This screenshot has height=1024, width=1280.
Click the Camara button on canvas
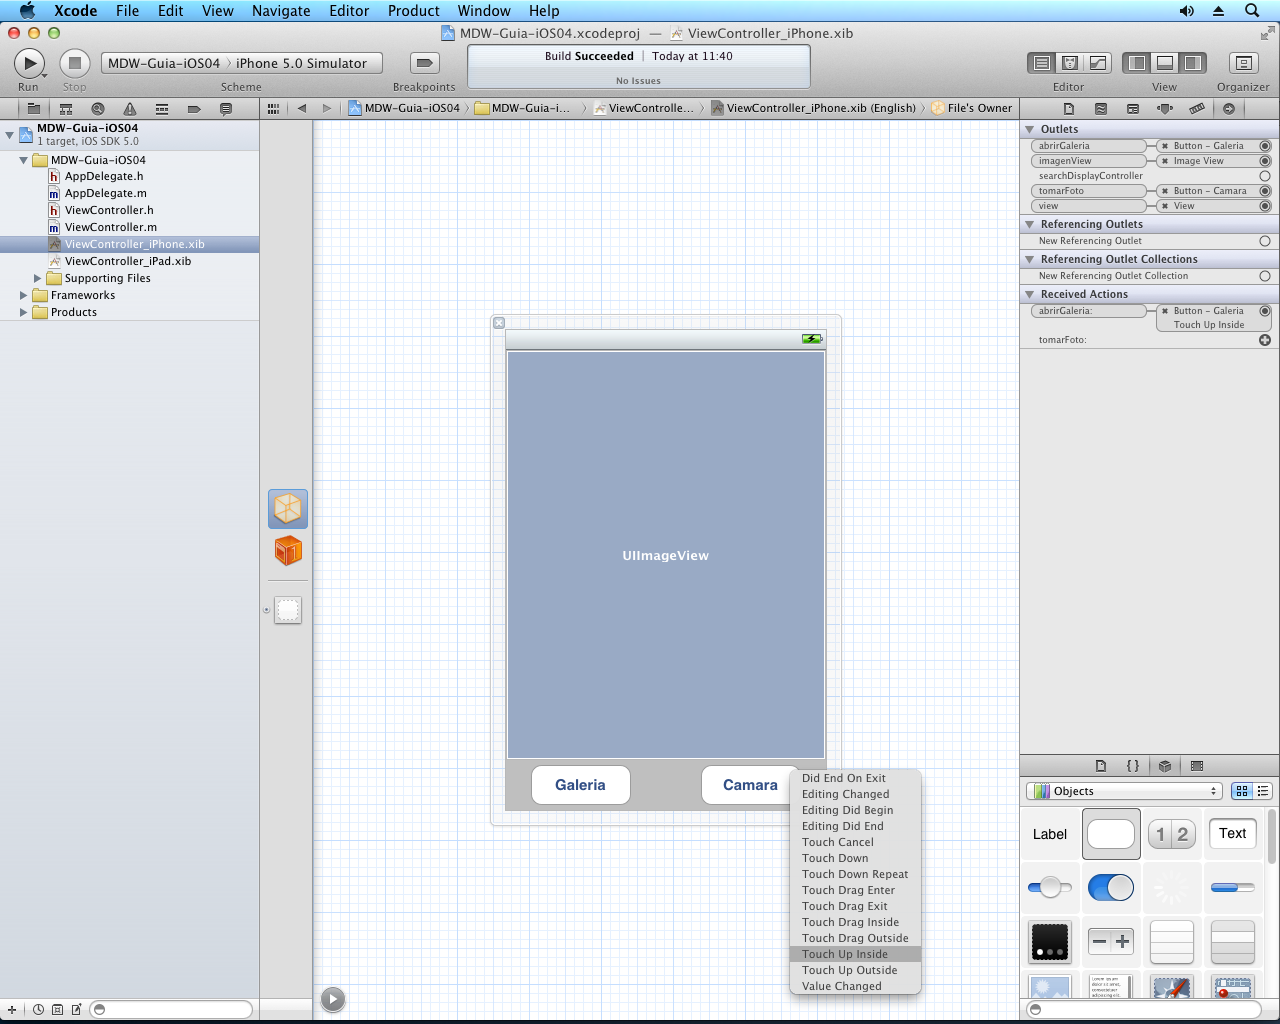pos(750,785)
